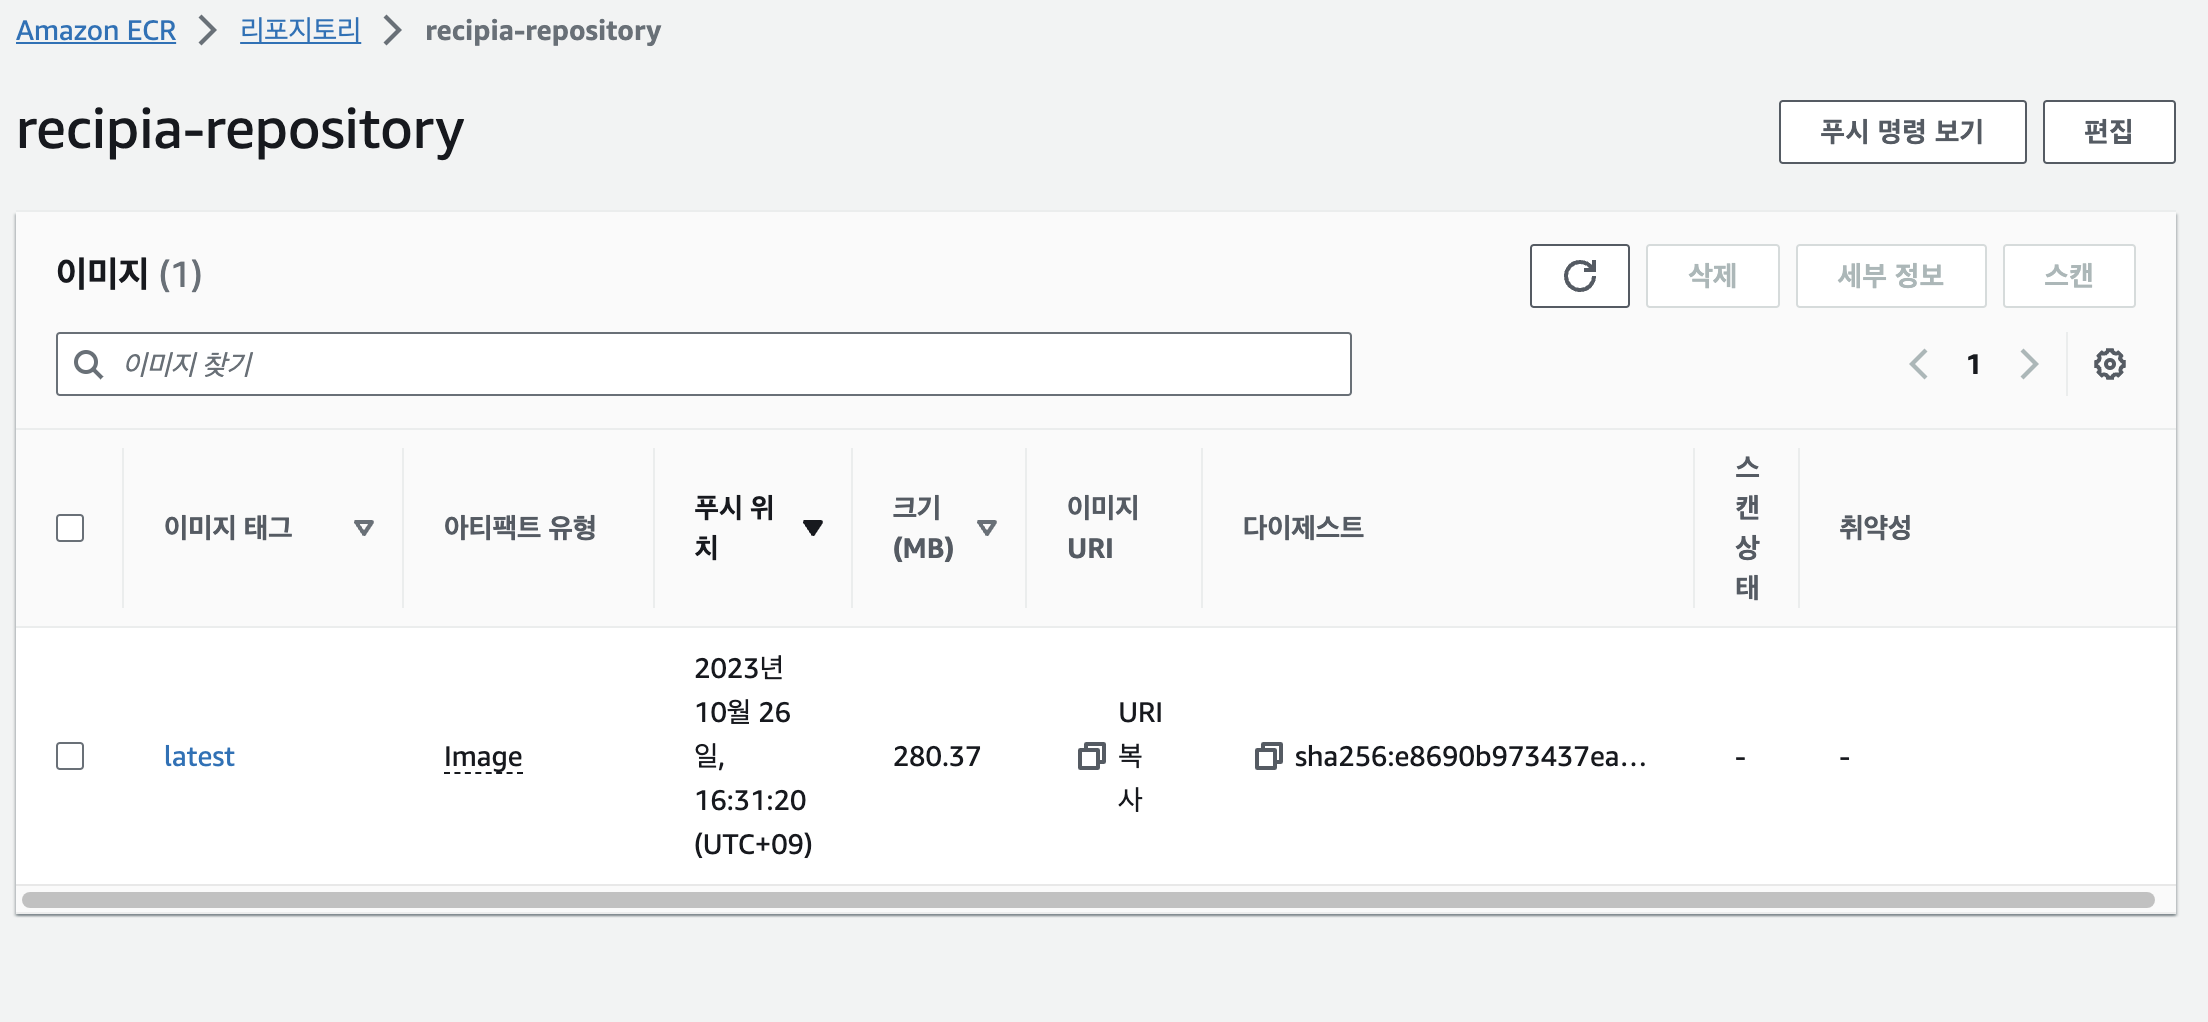Sort by 푸시 위치 using its arrow
Viewport: 2208px width, 1022px height.
coord(813,528)
